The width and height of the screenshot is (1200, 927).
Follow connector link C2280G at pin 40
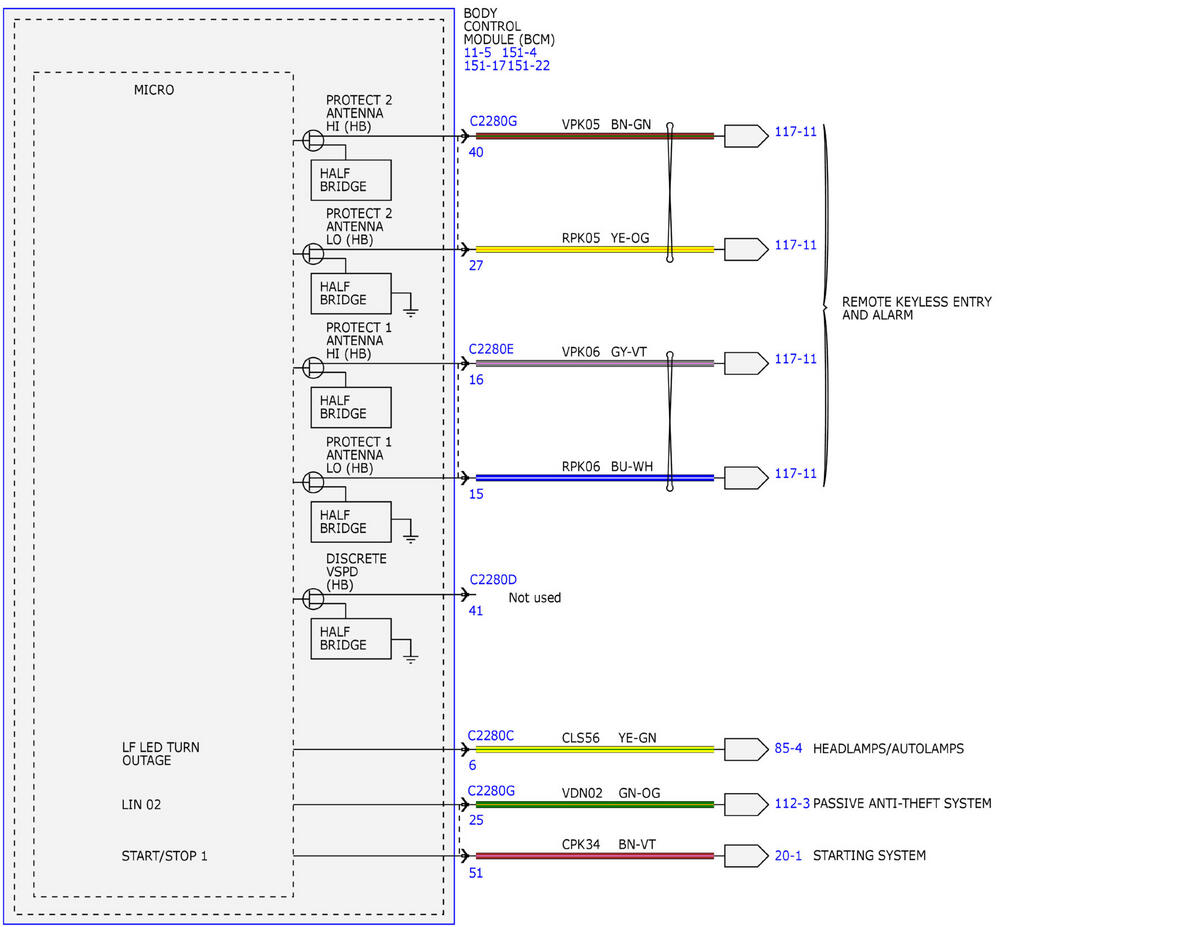(x=494, y=121)
